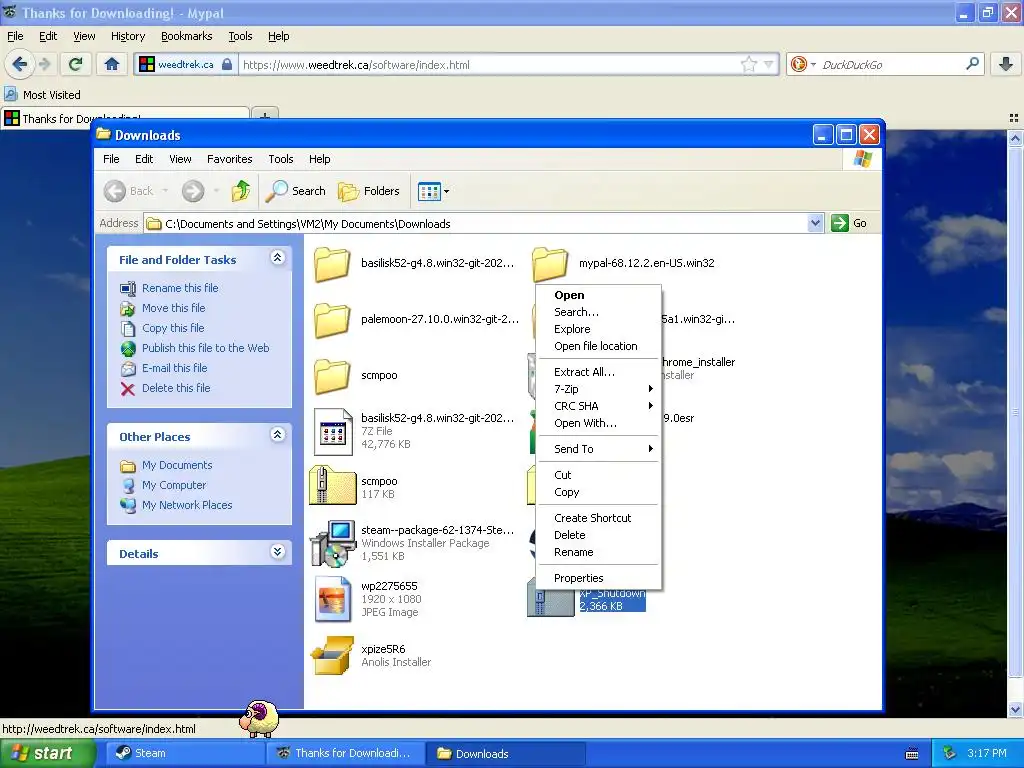Click the XP_Shutdown file icon

[551, 602]
